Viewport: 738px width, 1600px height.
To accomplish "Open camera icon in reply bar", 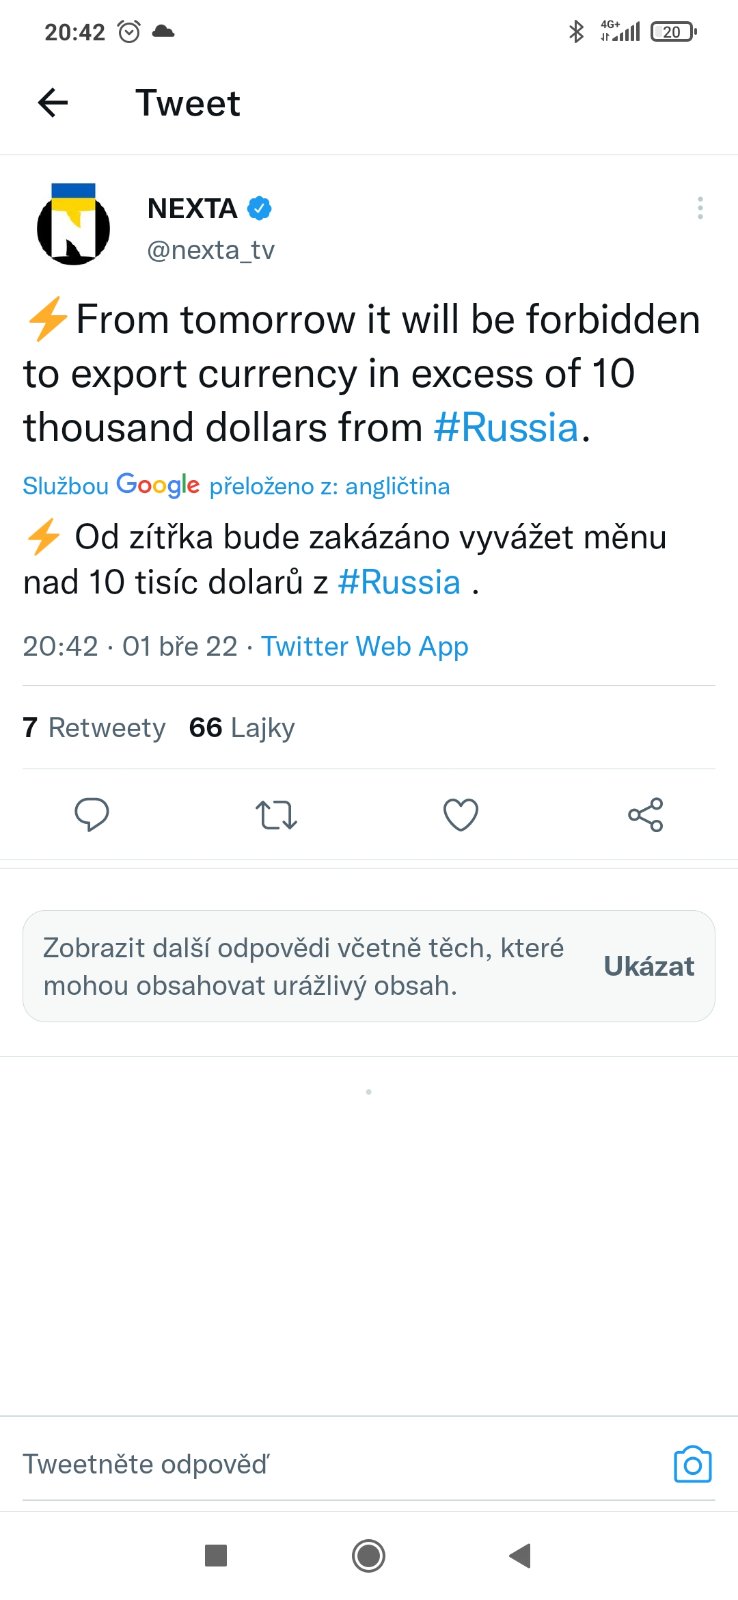I will 692,1464.
